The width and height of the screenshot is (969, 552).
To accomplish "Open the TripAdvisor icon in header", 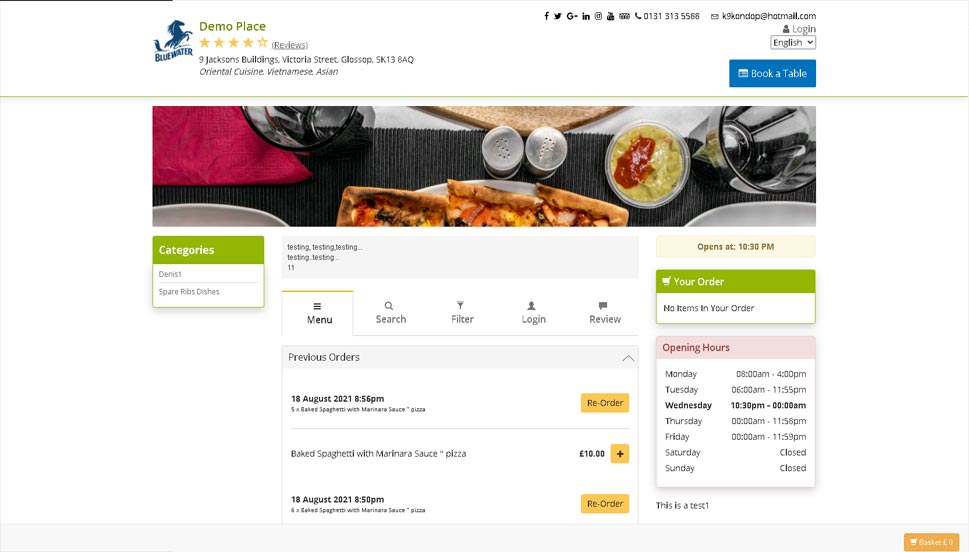I will point(624,16).
